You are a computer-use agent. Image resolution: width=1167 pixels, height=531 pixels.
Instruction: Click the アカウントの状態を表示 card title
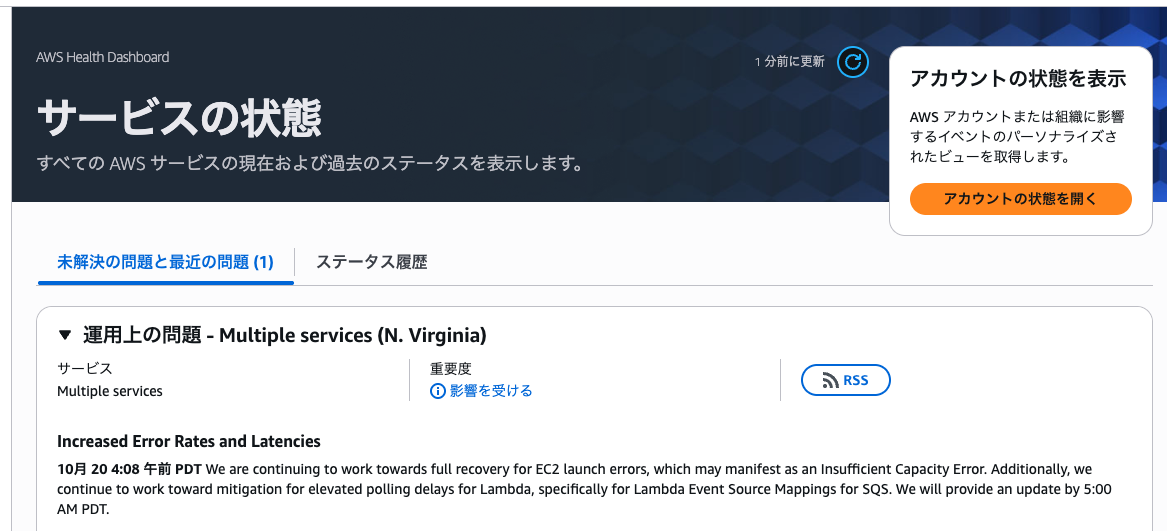click(1018, 79)
